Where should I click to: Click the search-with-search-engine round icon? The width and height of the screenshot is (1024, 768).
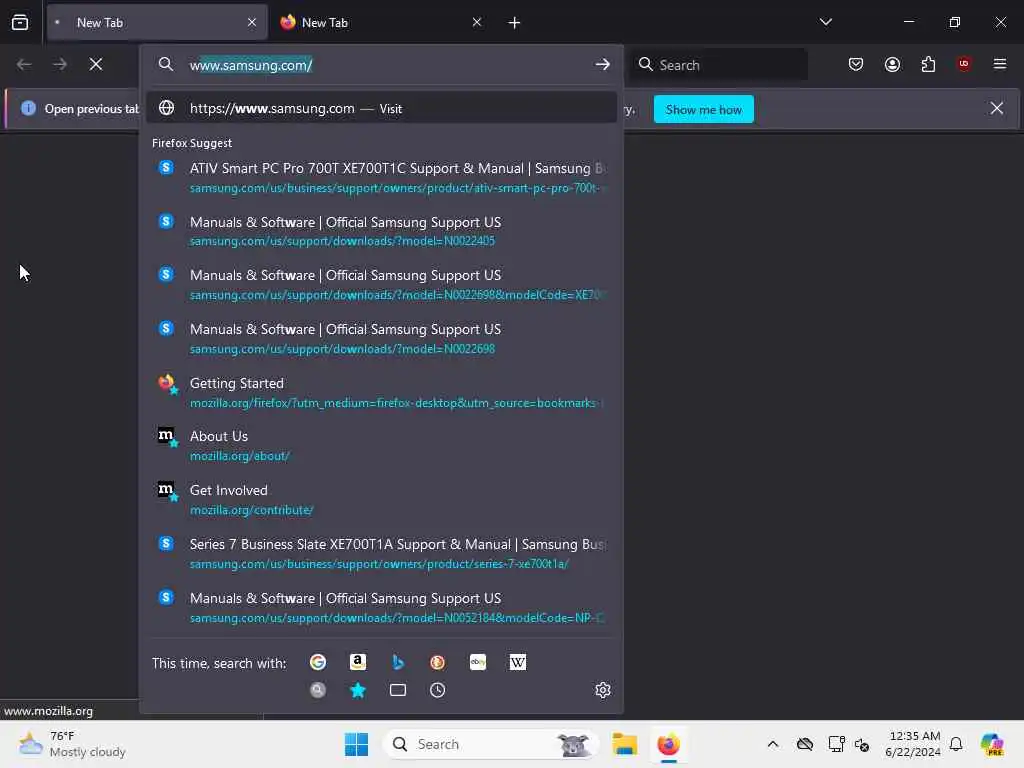(x=318, y=690)
